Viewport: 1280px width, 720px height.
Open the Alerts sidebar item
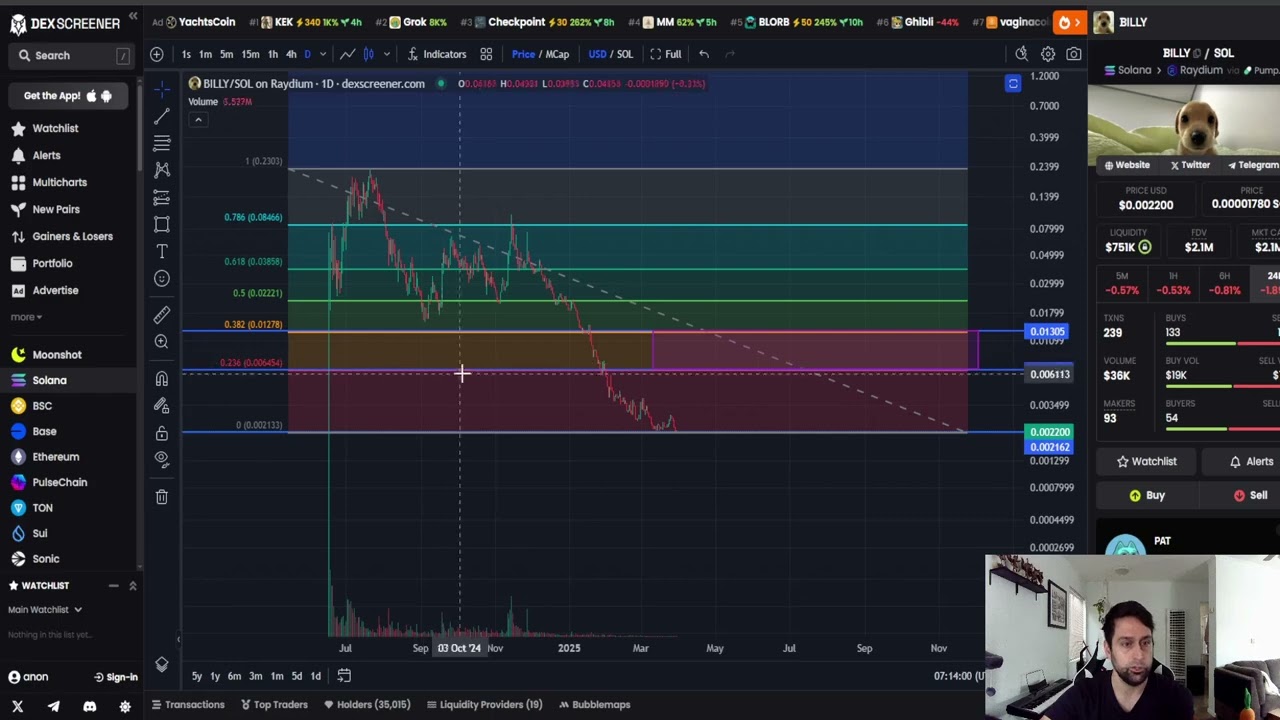46,155
